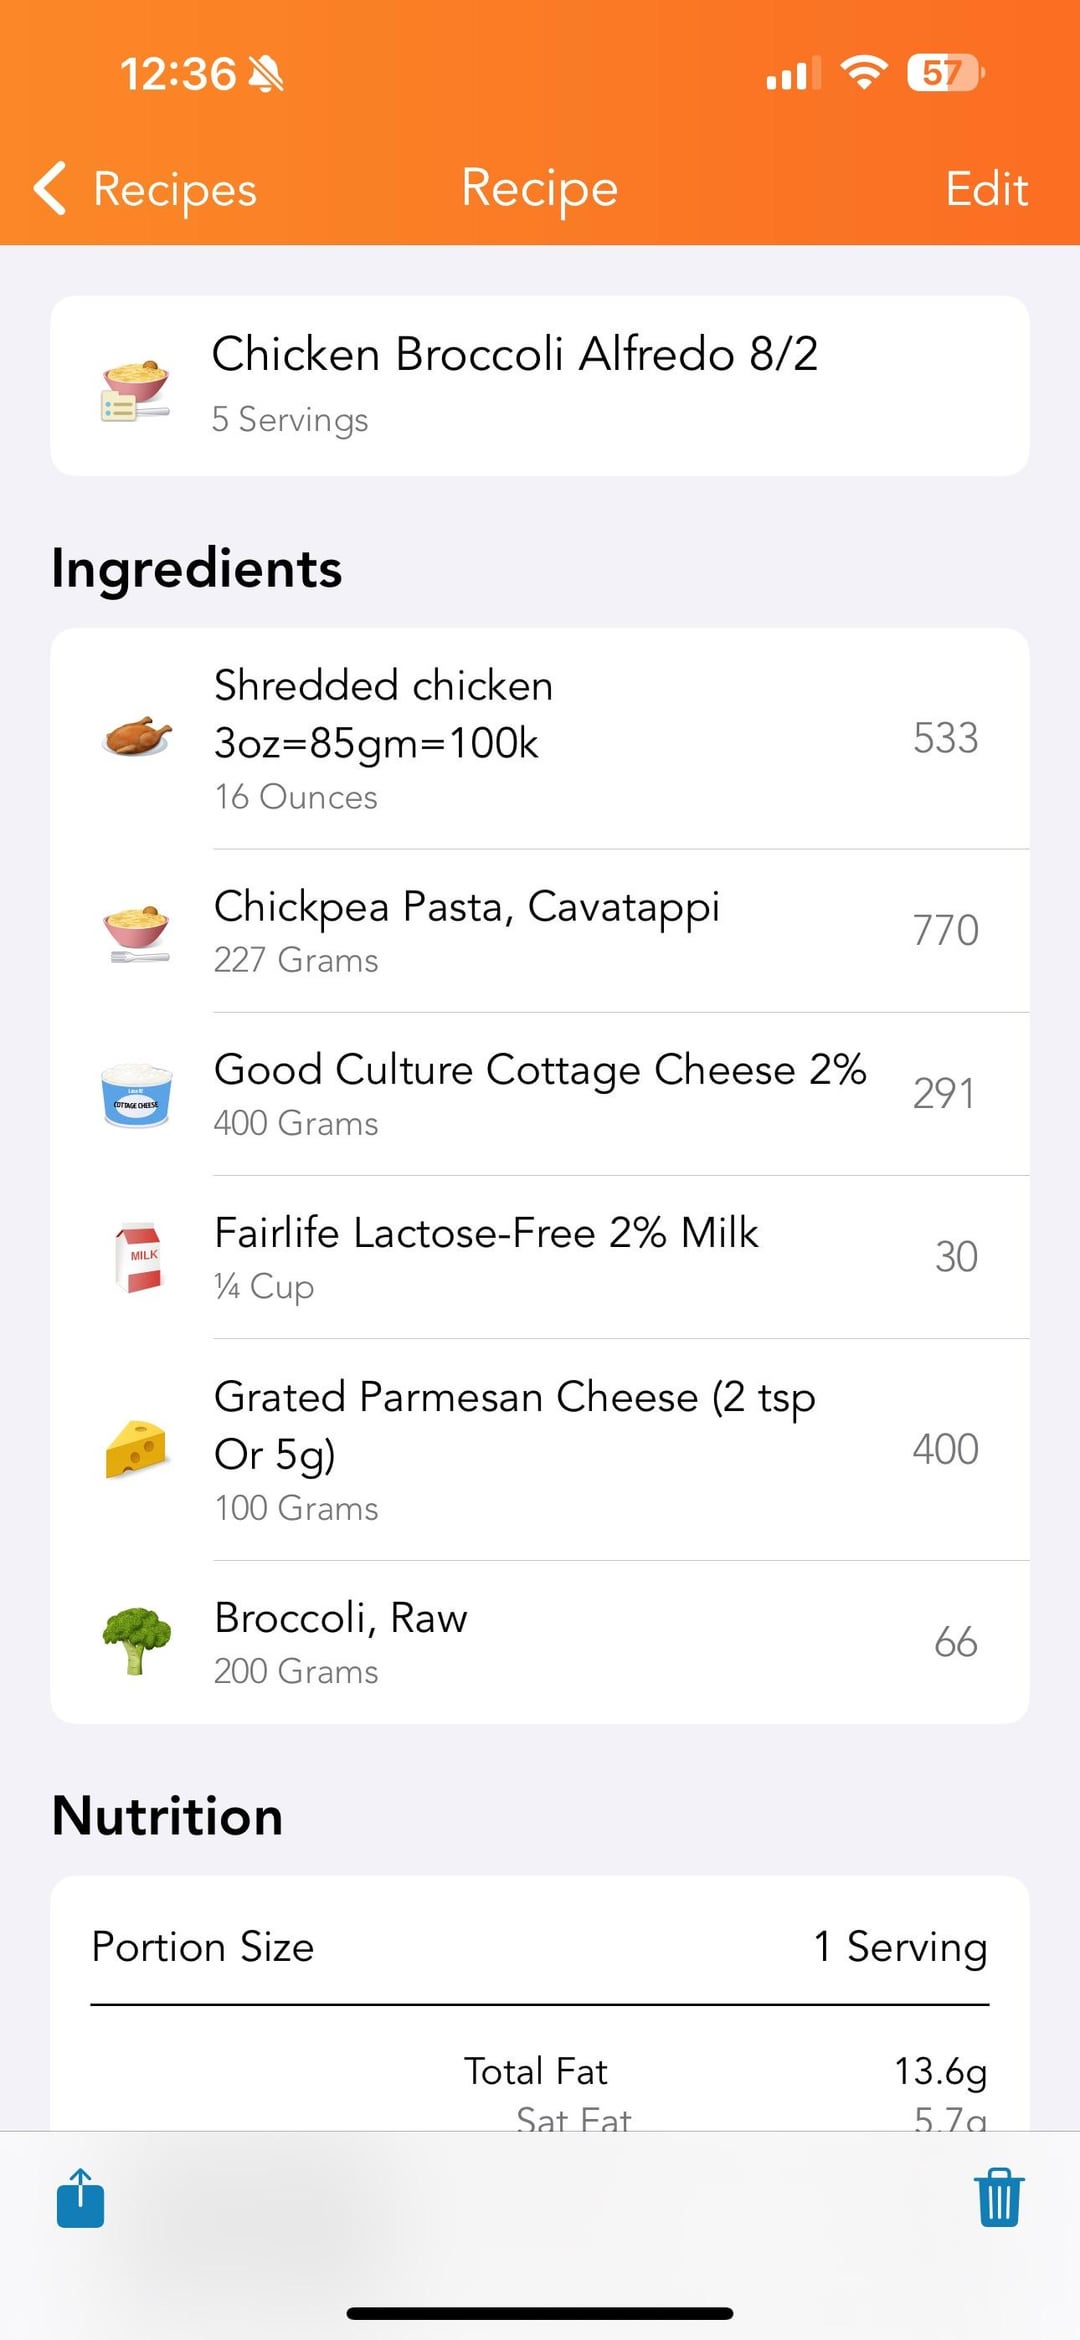Tap the Total Fat nutrition row
Image resolution: width=1080 pixels, height=2340 pixels.
[540, 2071]
